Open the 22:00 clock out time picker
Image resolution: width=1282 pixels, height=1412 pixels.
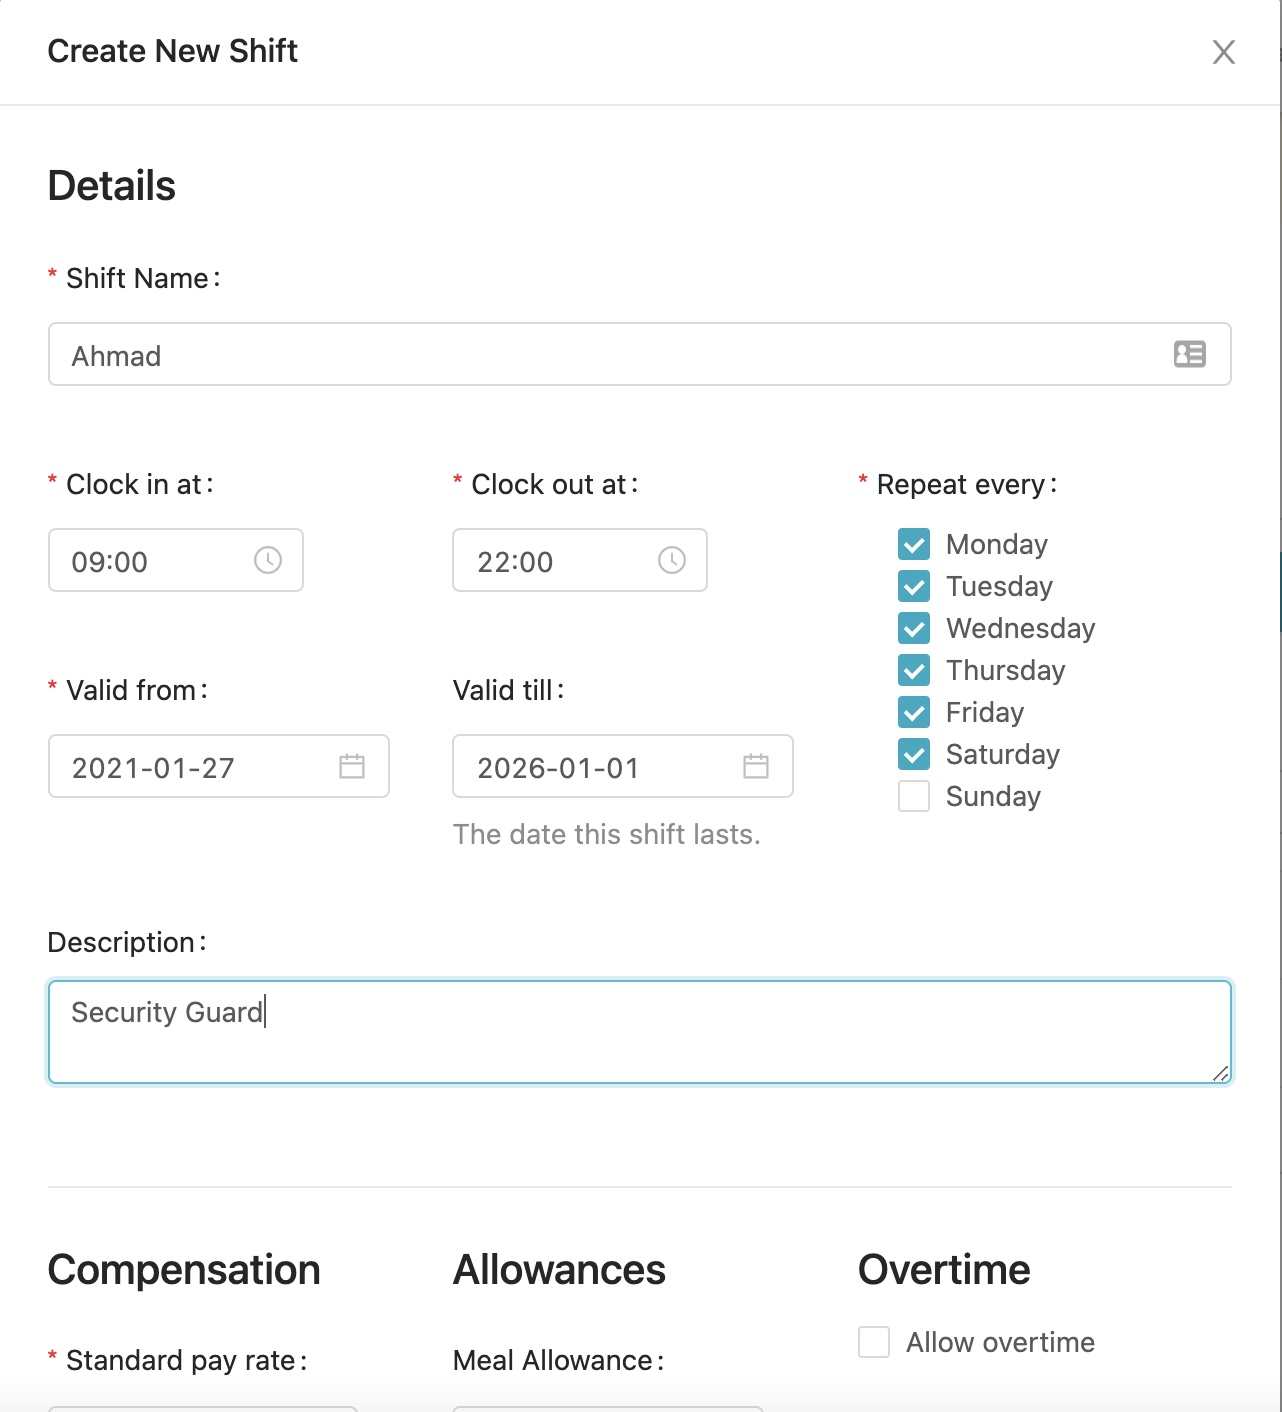(x=580, y=560)
